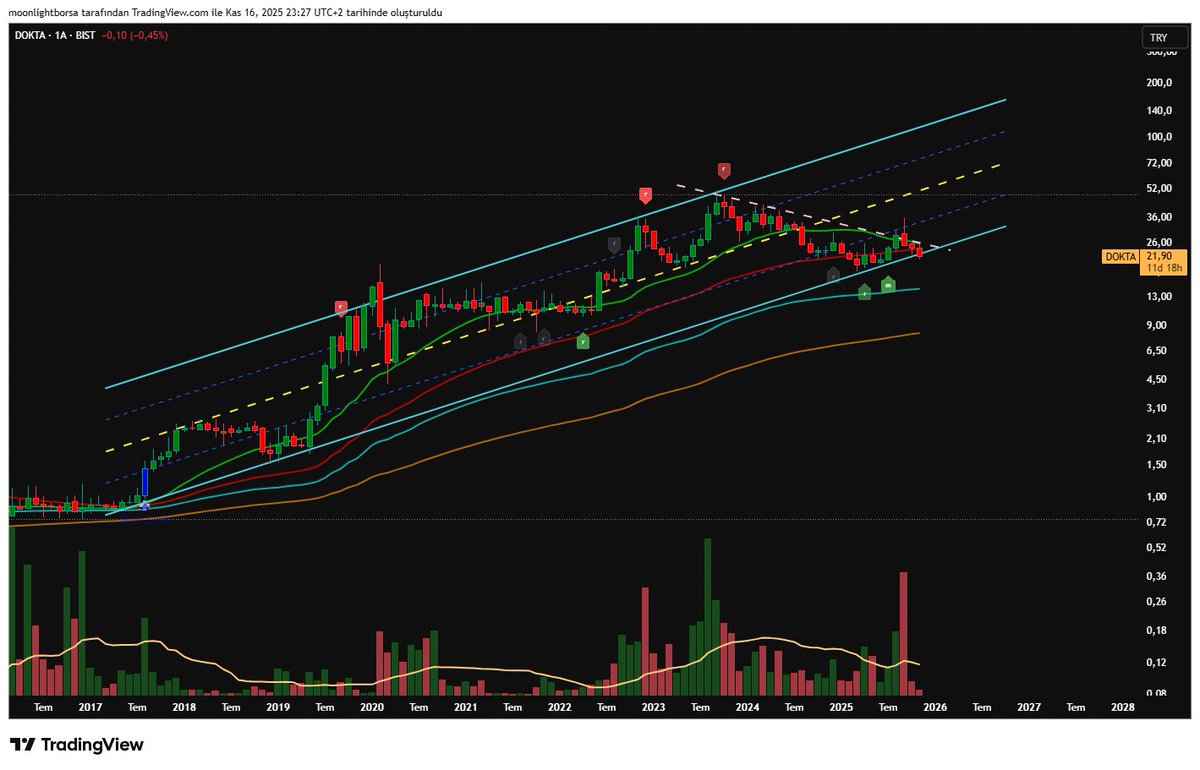1200x770 pixels.
Task: Click the 3,10 price axis level
Action: coord(1158,408)
